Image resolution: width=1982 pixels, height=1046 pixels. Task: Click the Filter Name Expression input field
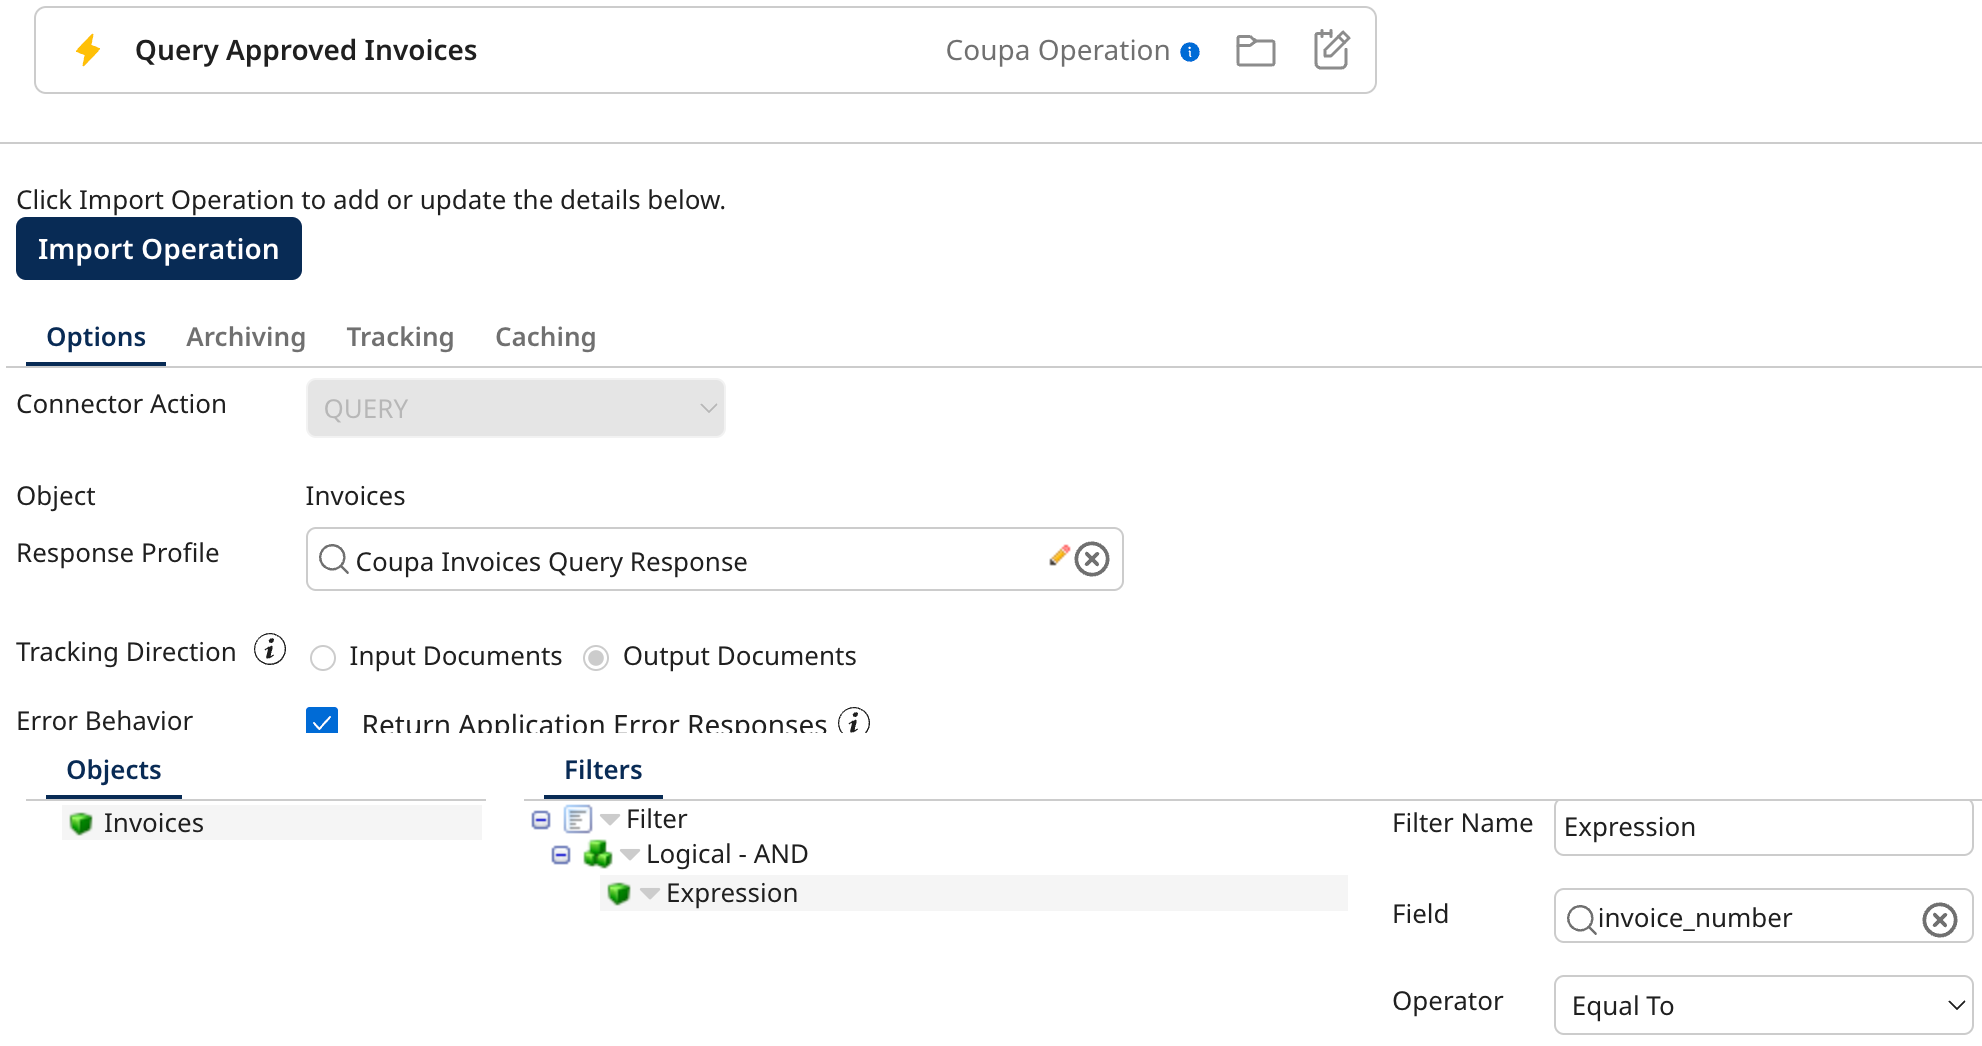point(1761,827)
